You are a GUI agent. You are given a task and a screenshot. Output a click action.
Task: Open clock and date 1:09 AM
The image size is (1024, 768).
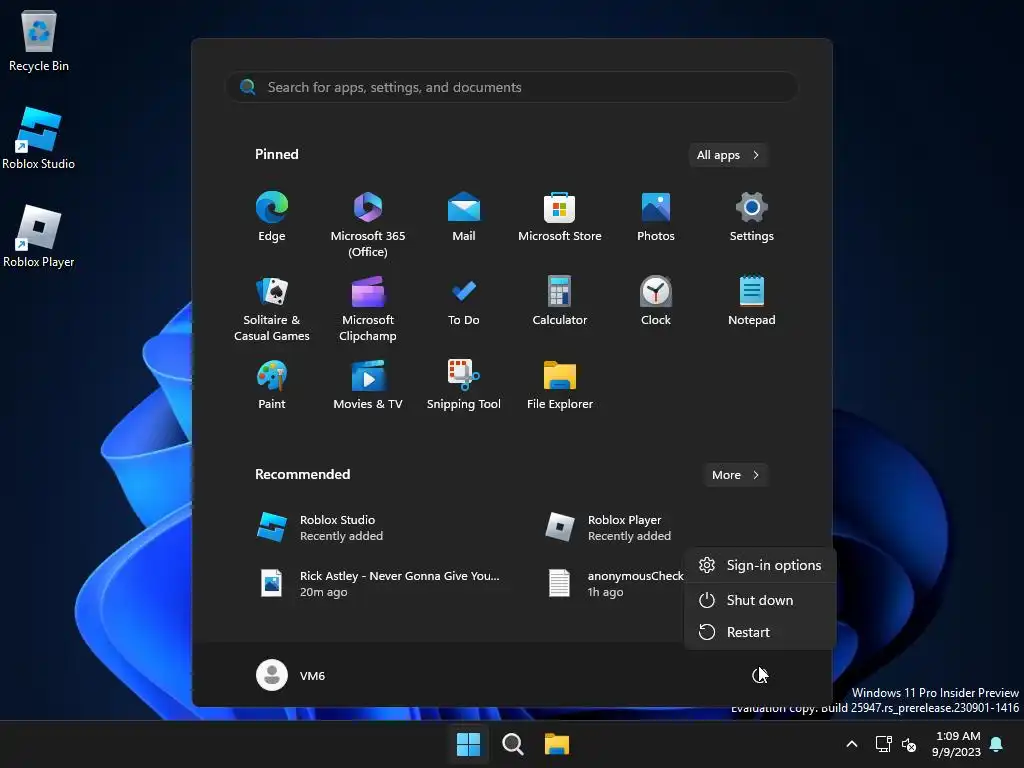957,744
